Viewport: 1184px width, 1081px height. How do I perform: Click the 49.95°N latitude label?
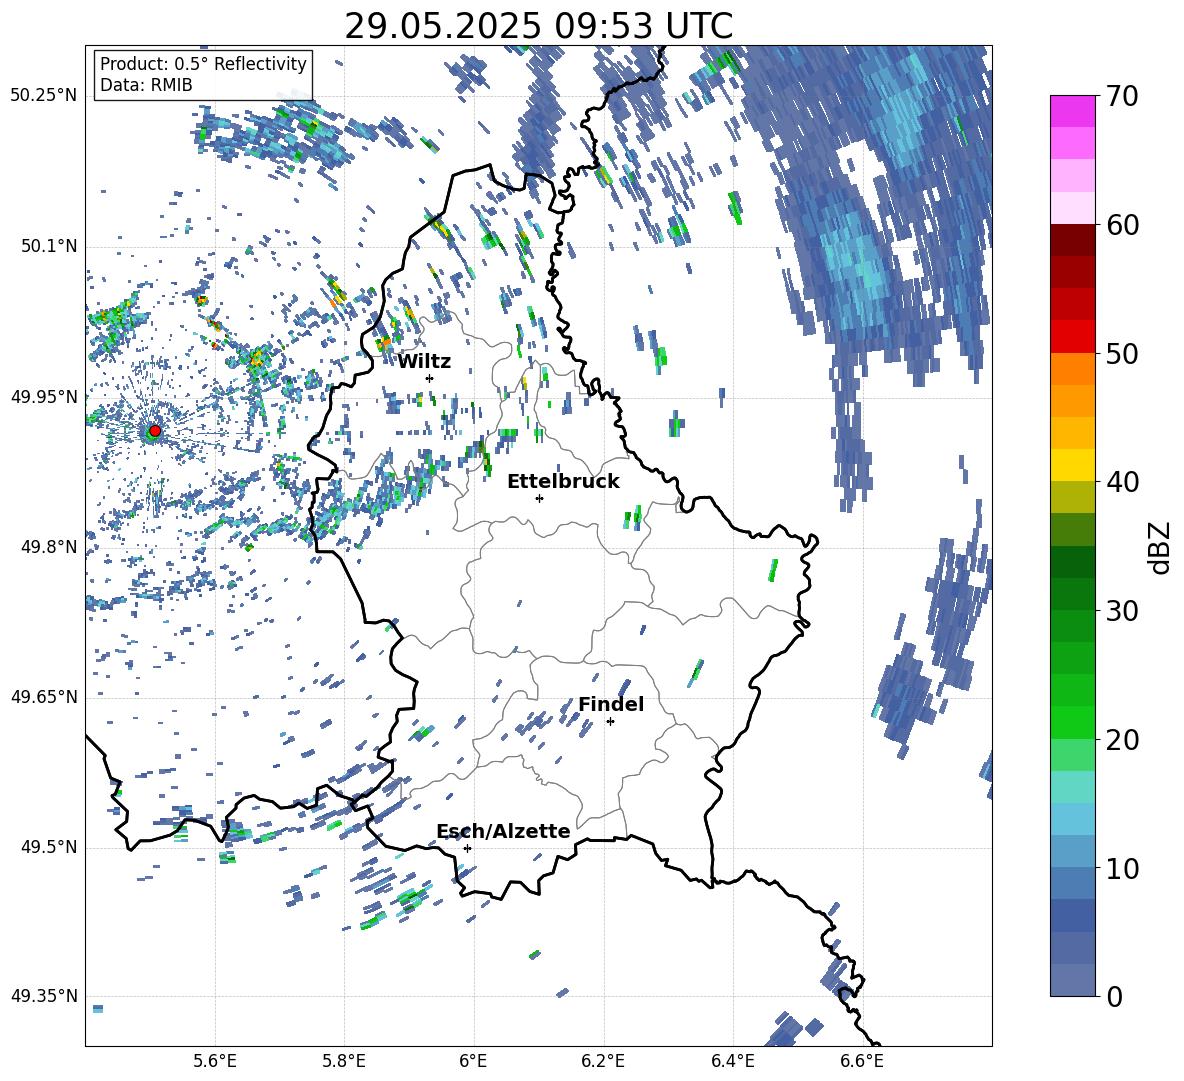click(44, 397)
